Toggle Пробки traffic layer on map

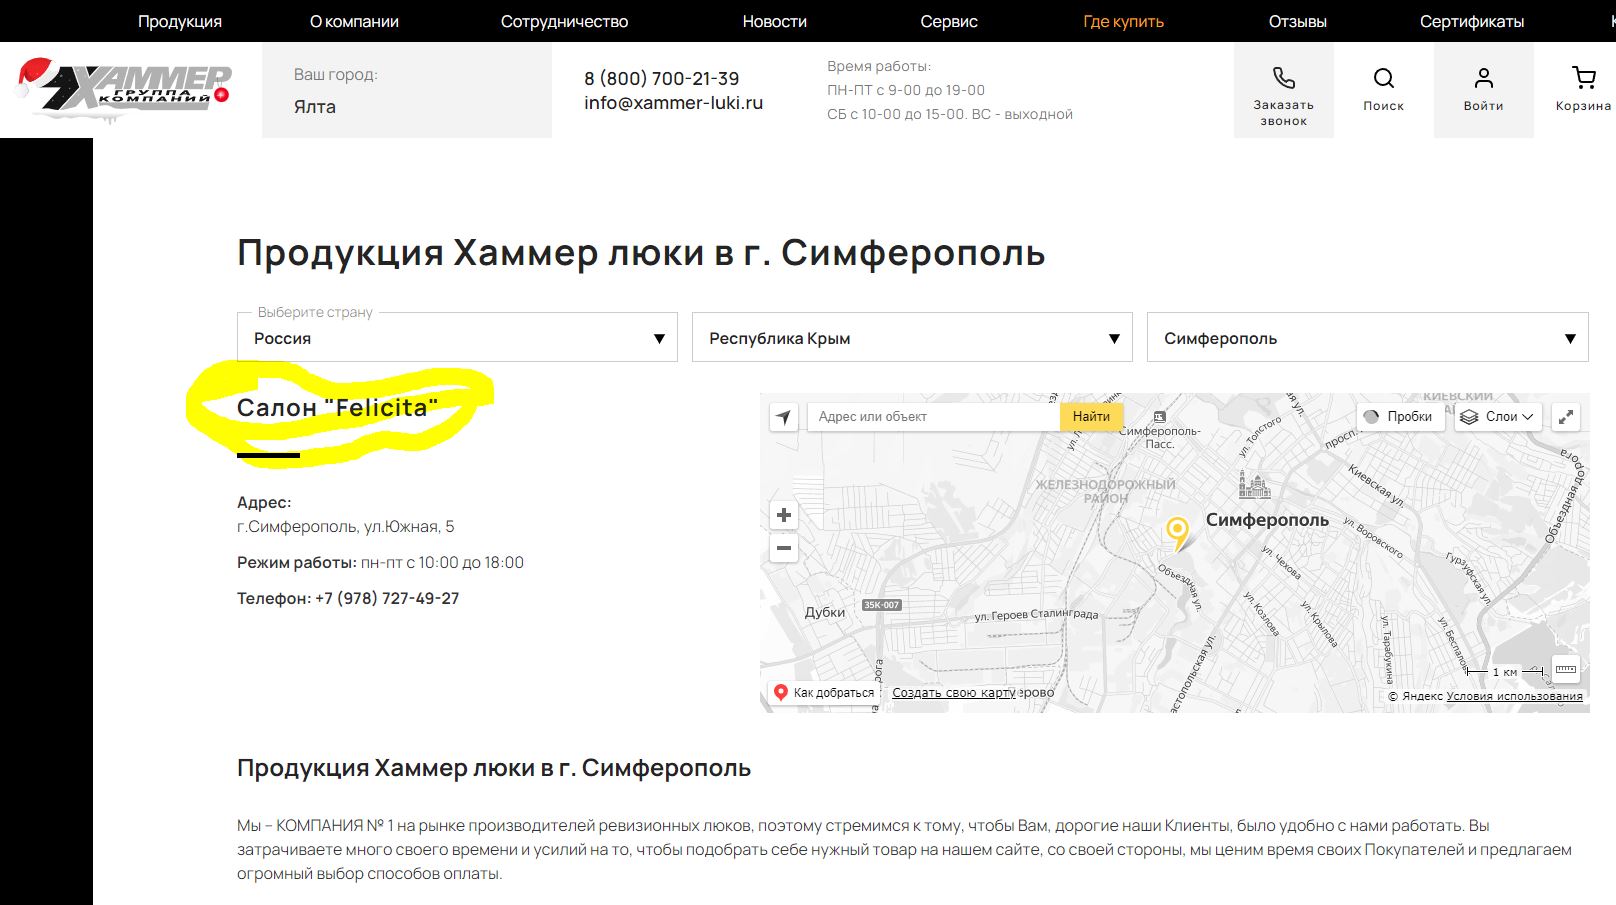[x=1400, y=417]
